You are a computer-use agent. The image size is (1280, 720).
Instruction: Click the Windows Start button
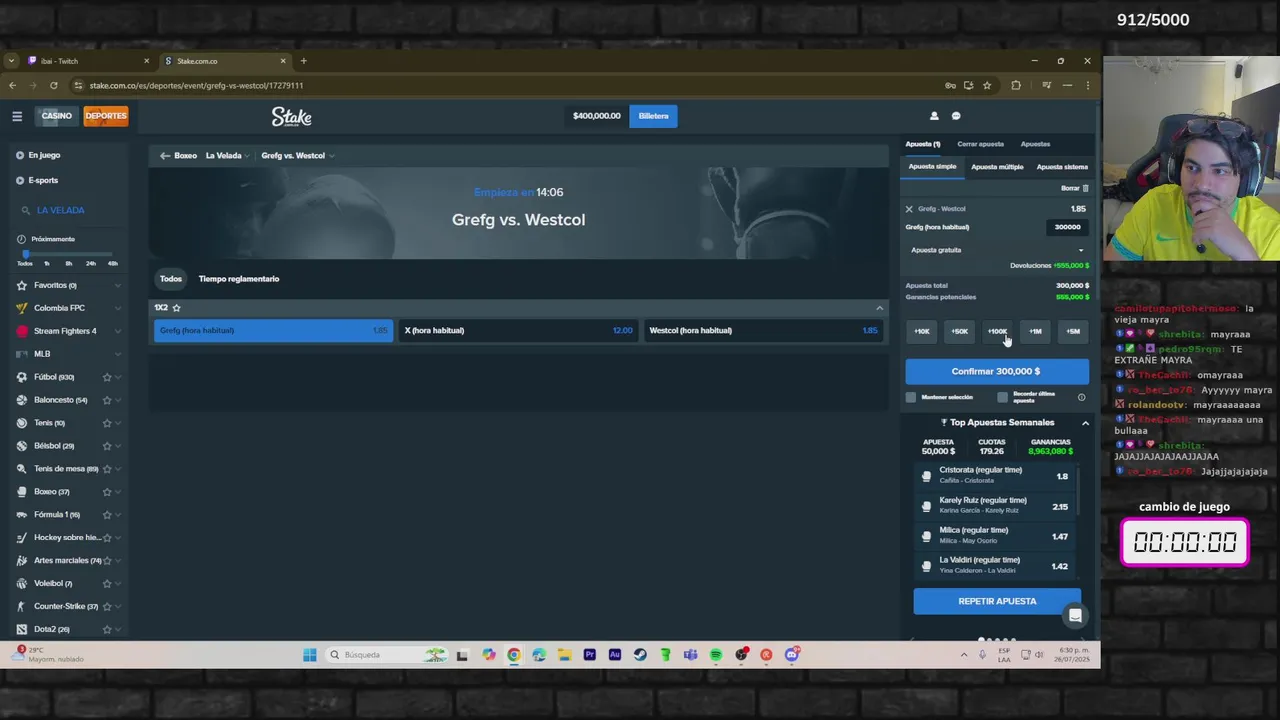[x=310, y=655]
